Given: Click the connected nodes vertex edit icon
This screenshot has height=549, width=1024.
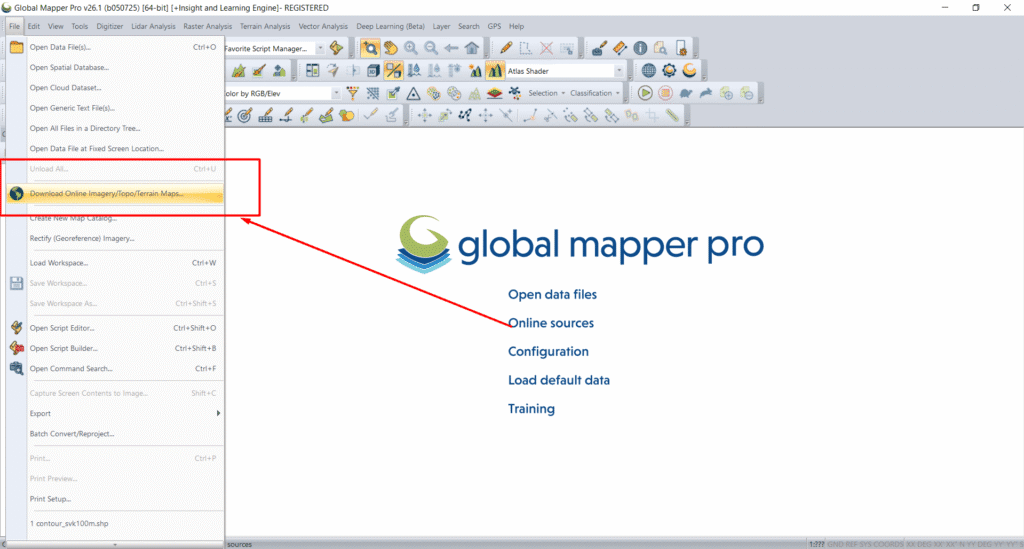Looking at the screenshot, I should coord(465,116).
